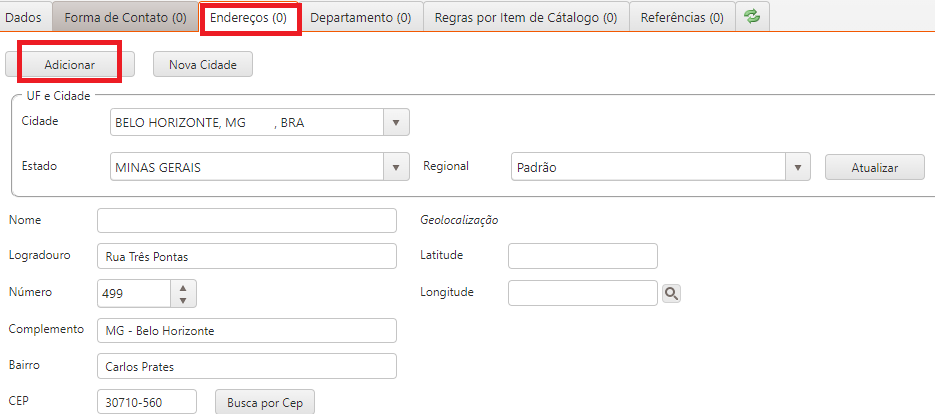Click into the Latitude input field

(x=582, y=256)
